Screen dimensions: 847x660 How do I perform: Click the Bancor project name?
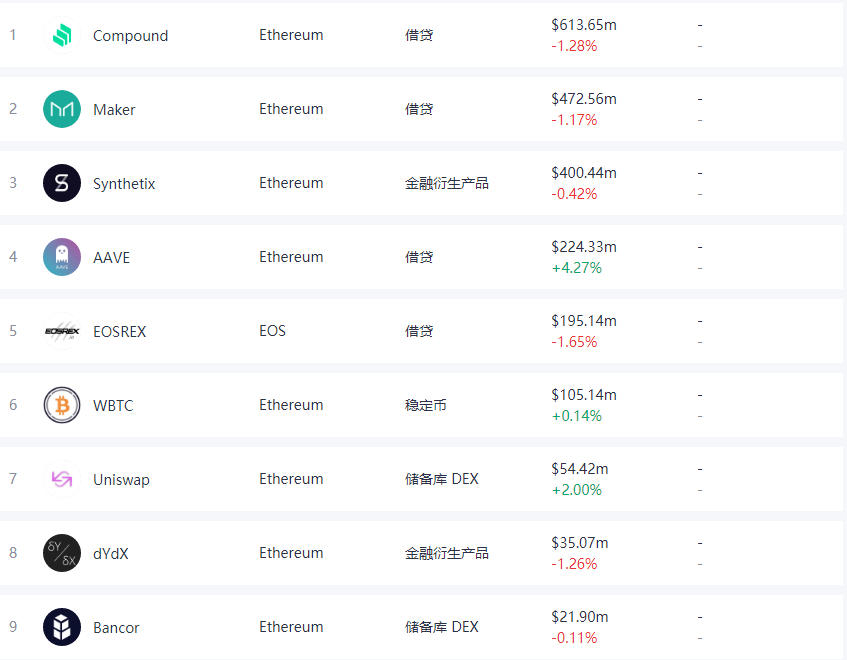[x=116, y=628]
